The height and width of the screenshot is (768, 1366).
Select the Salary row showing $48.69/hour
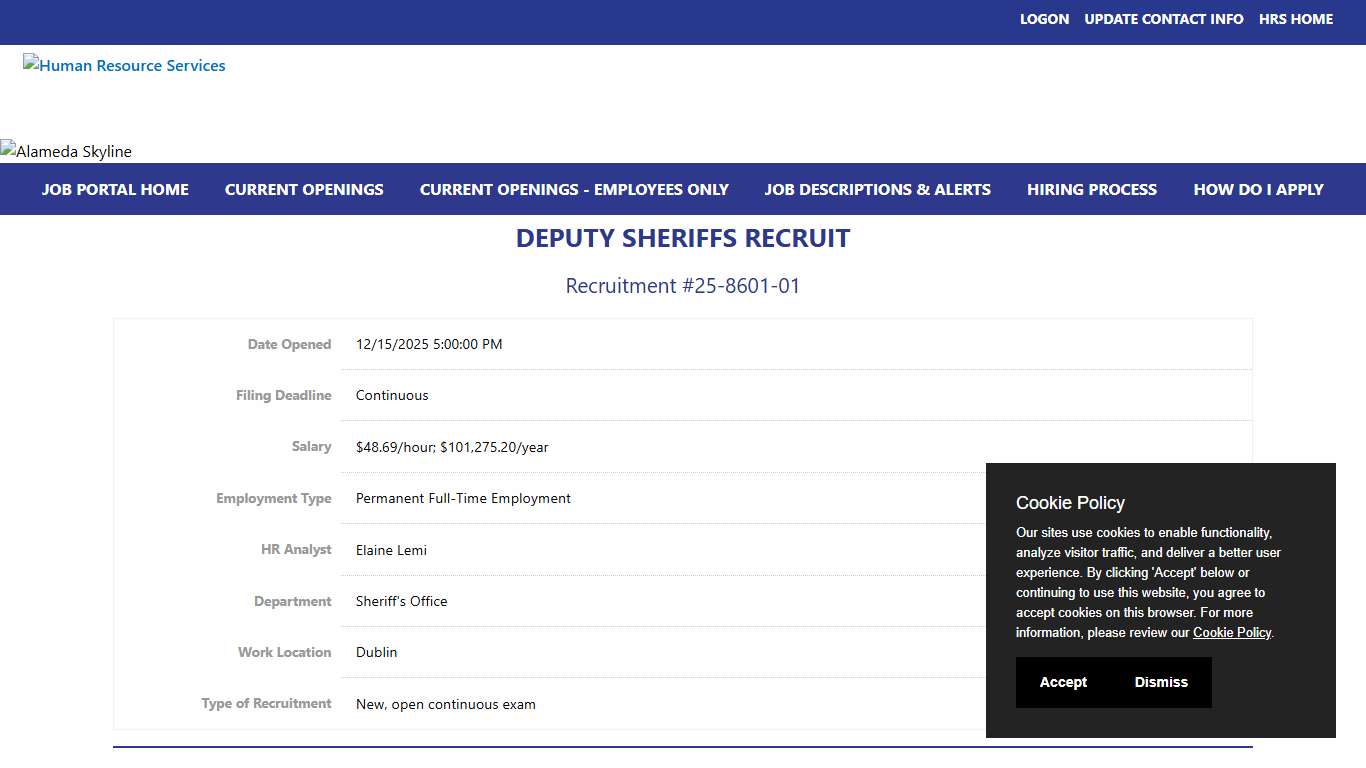coord(451,447)
